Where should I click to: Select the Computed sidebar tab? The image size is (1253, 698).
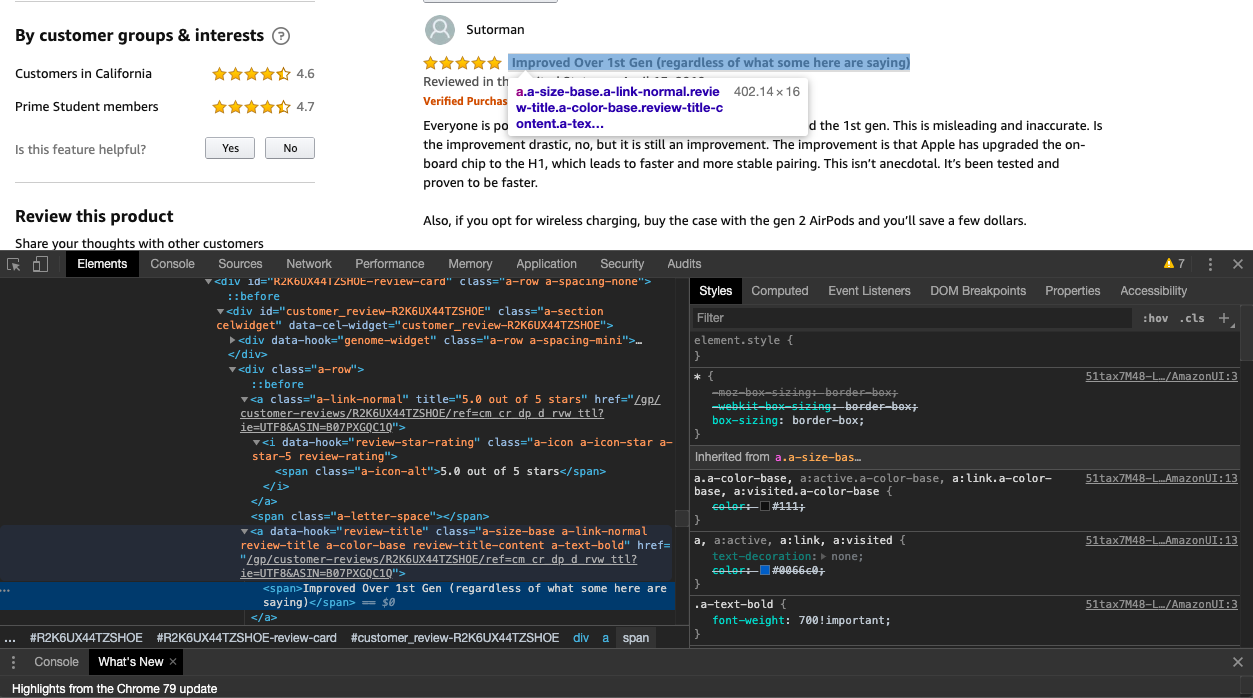coord(780,291)
